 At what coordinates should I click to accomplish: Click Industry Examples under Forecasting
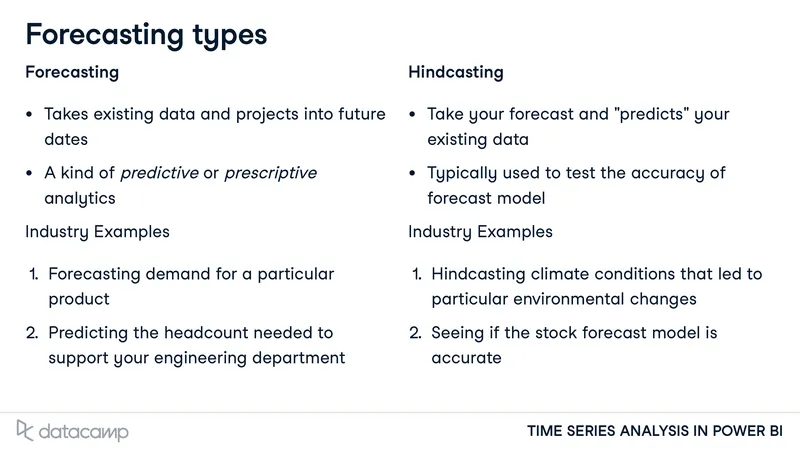[97, 232]
